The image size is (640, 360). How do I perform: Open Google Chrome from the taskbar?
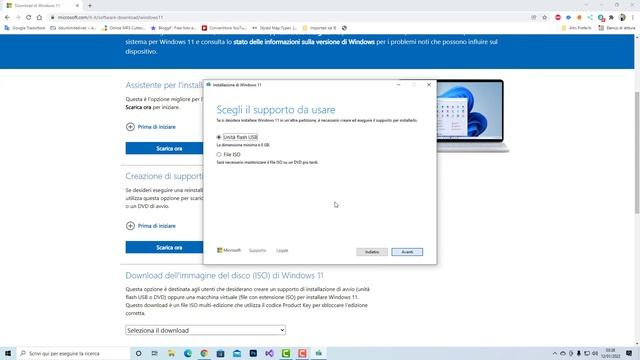coord(204,353)
